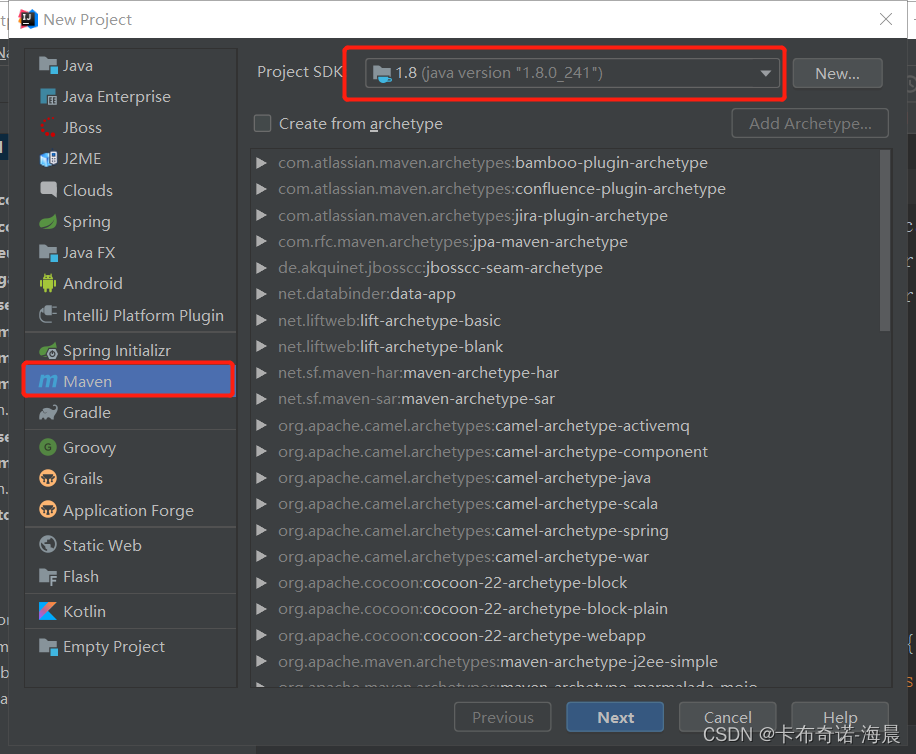Expand the jpa-maven-archetype node
The width and height of the screenshot is (916, 754).
click(261, 241)
